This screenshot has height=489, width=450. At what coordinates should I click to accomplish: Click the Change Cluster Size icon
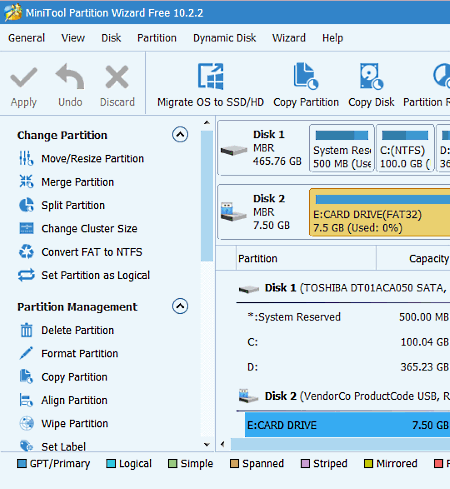pos(26,228)
